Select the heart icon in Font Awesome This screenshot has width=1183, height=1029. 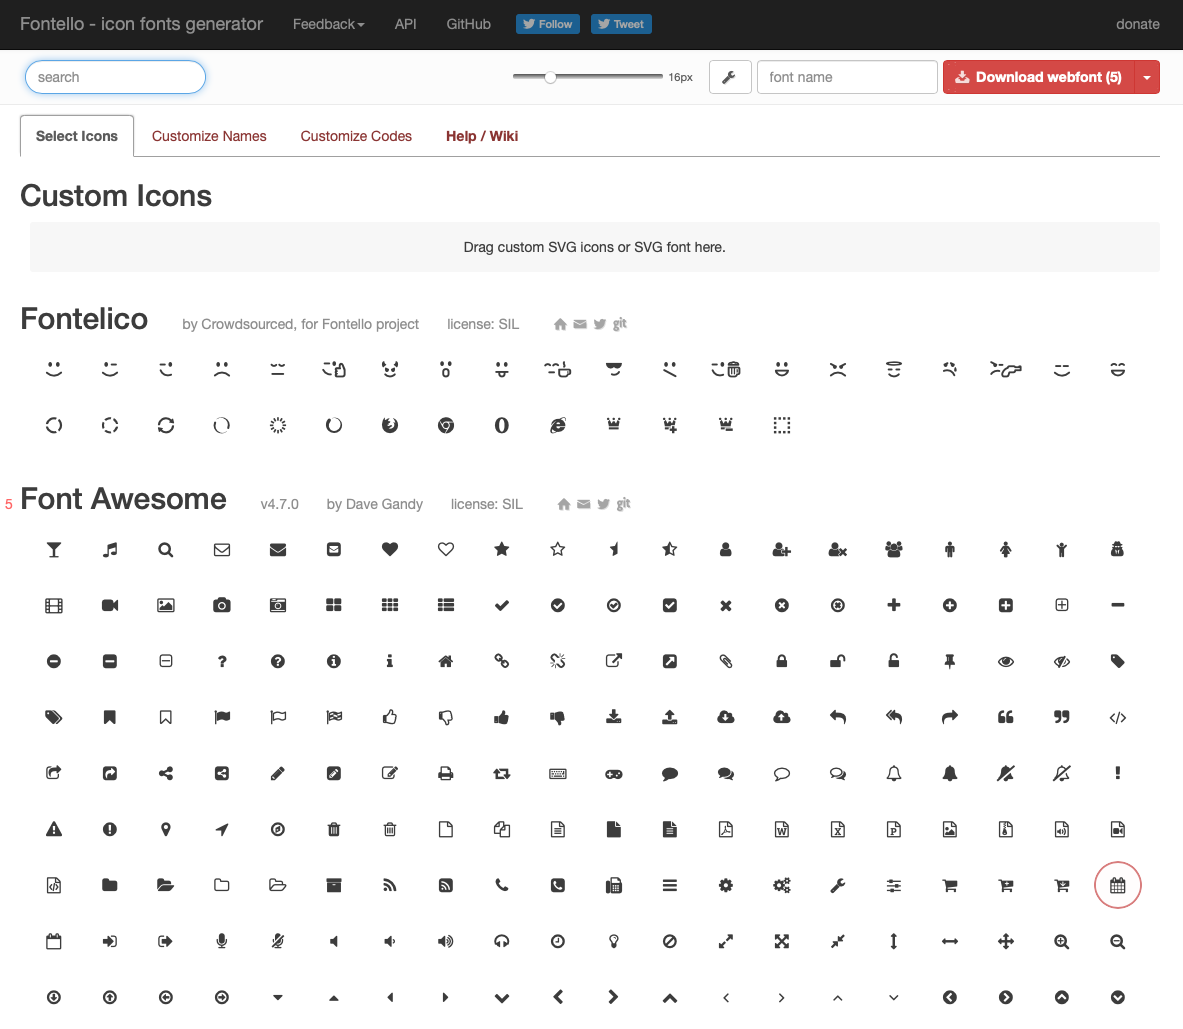389,549
